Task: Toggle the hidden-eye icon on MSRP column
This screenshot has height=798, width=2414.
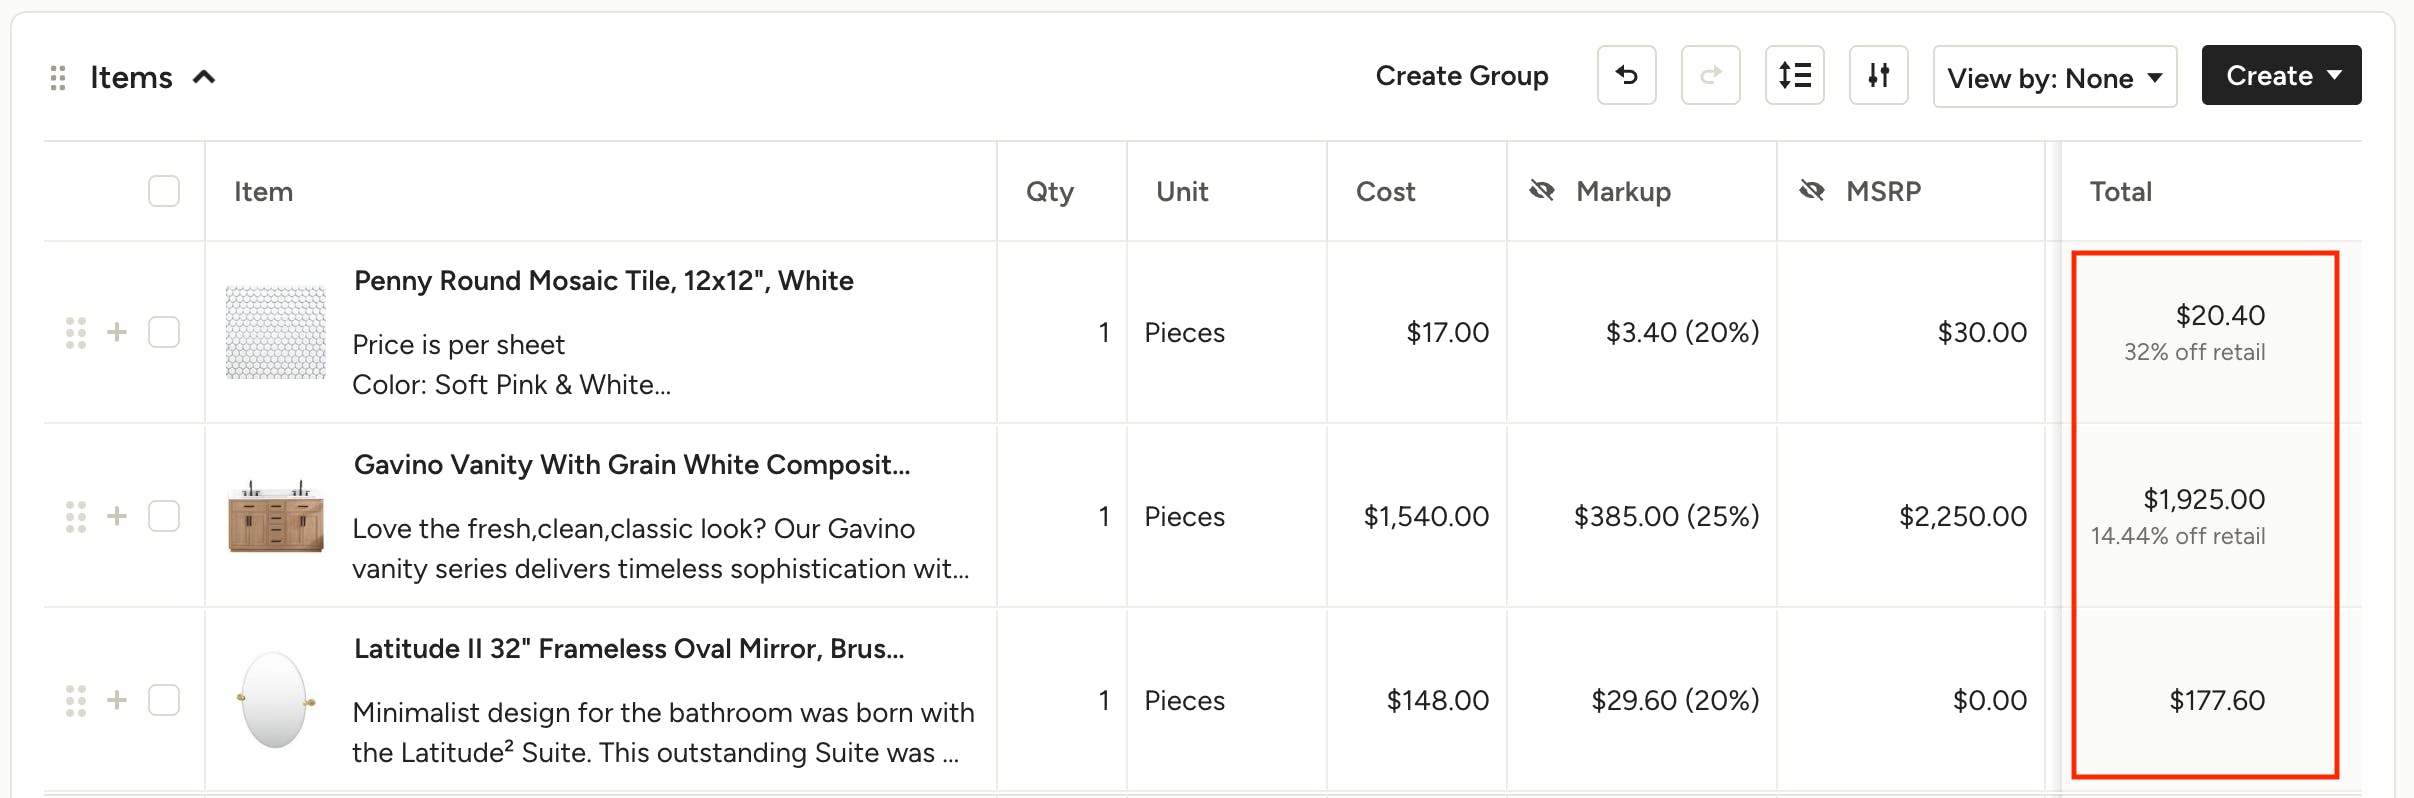Action: coord(1812,191)
